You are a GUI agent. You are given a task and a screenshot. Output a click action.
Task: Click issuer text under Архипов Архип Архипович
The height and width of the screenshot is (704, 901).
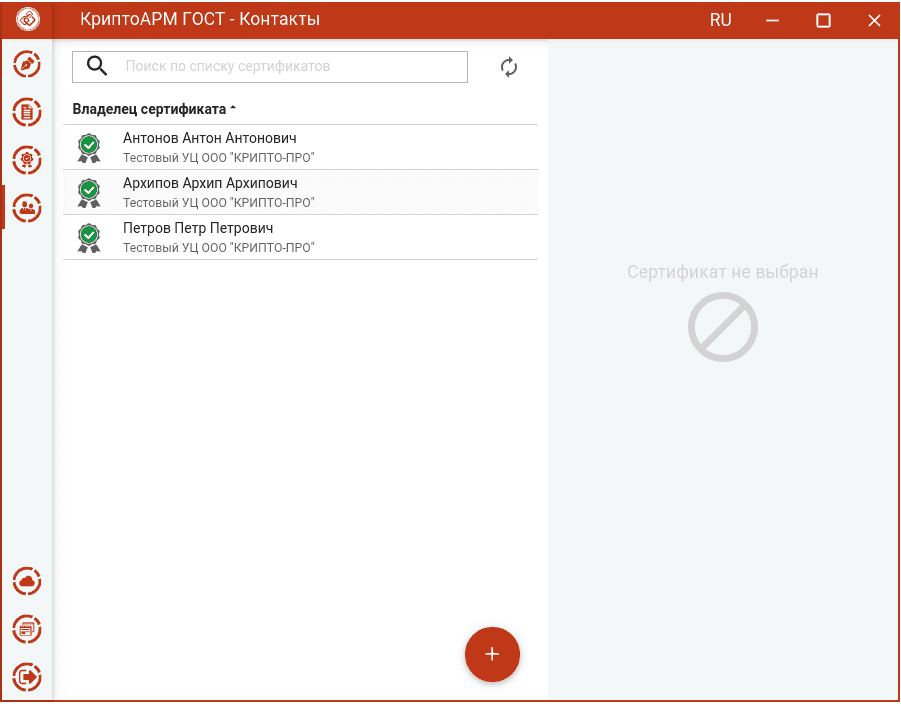219,202
